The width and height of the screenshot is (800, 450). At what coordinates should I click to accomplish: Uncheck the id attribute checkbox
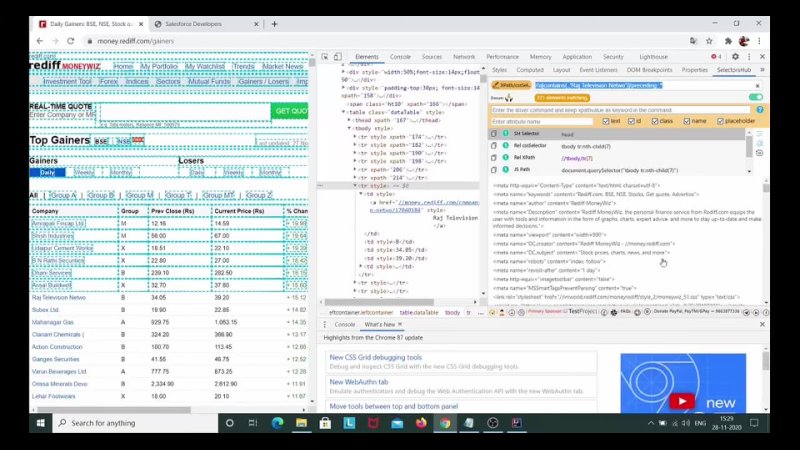coord(631,121)
